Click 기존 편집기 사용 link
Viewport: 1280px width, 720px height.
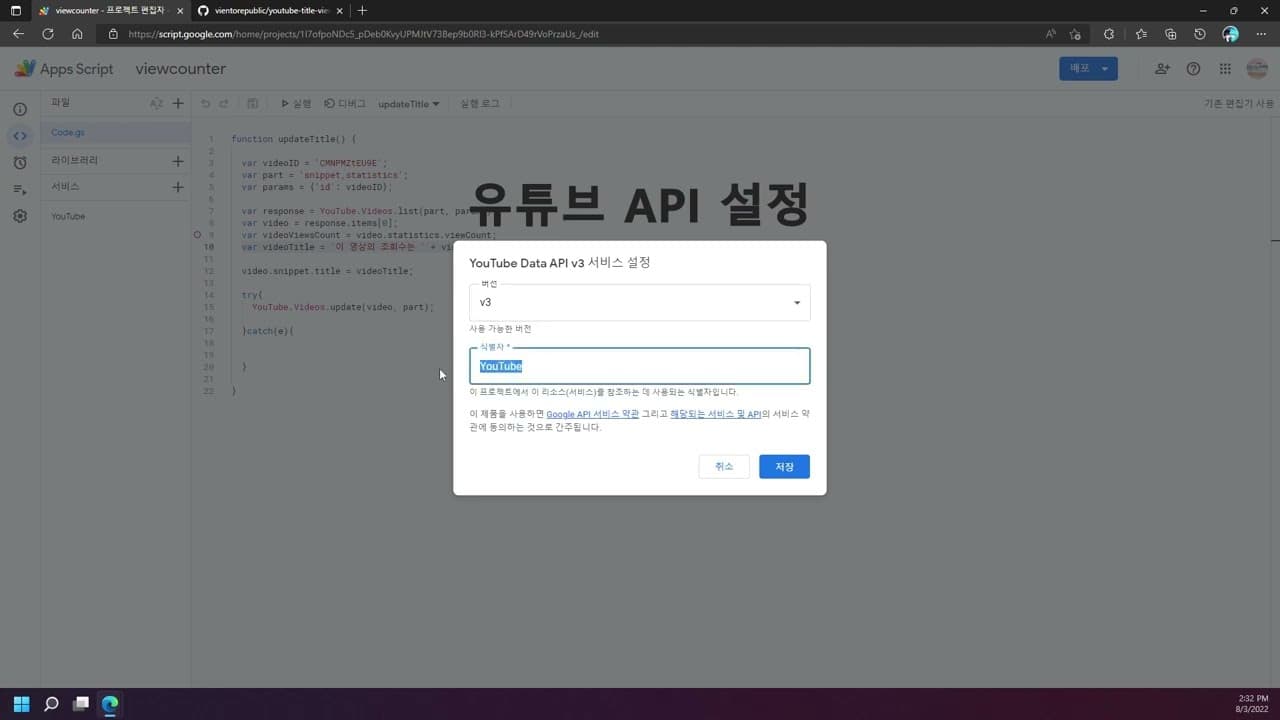[1239, 104]
